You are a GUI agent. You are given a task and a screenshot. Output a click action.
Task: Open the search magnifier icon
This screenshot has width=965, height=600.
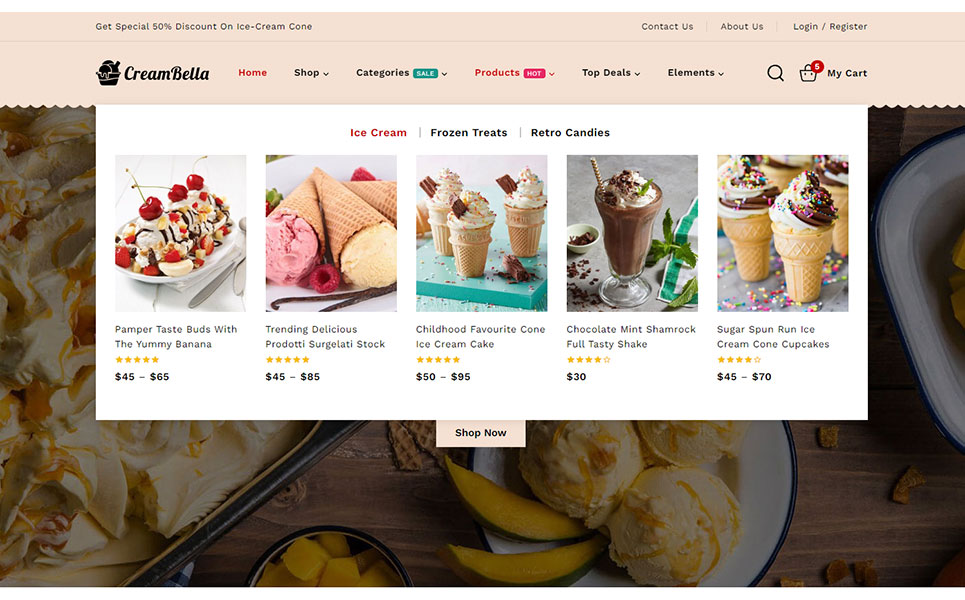click(775, 73)
